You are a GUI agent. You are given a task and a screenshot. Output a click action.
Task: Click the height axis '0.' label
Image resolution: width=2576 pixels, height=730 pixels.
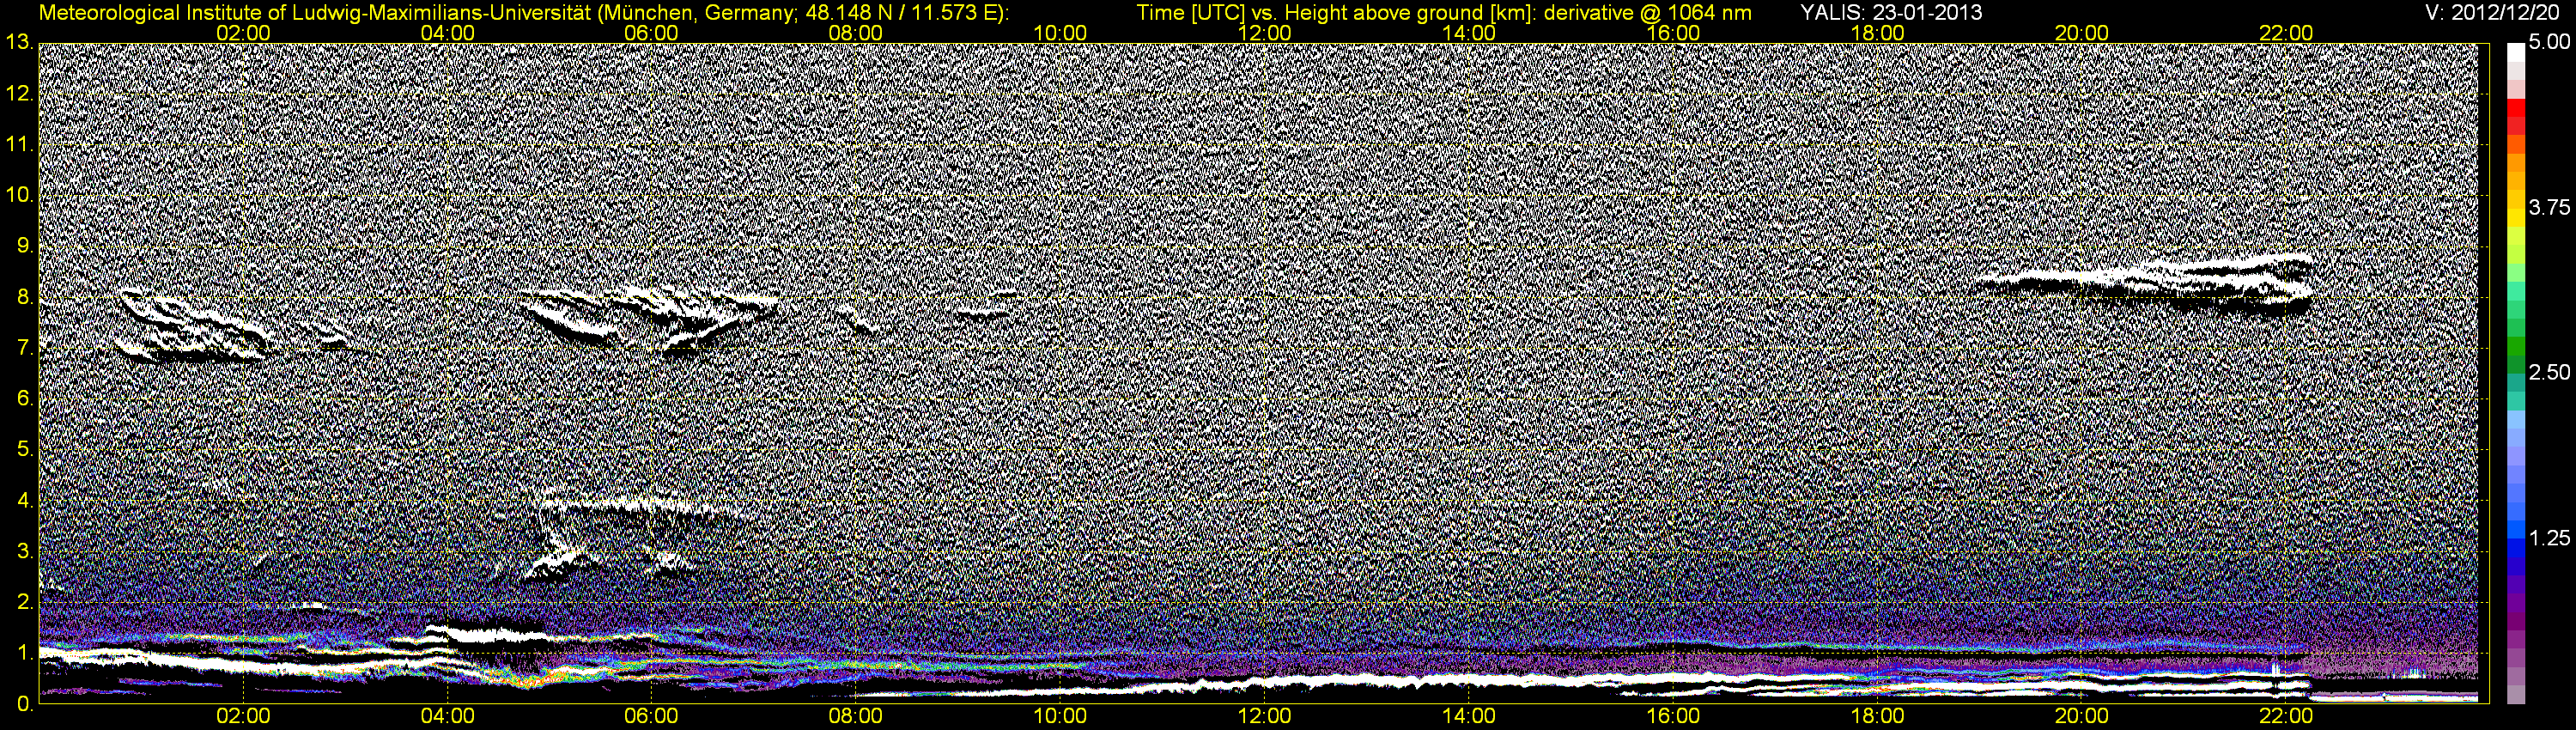pyautogui.click(x=26, y=704)
